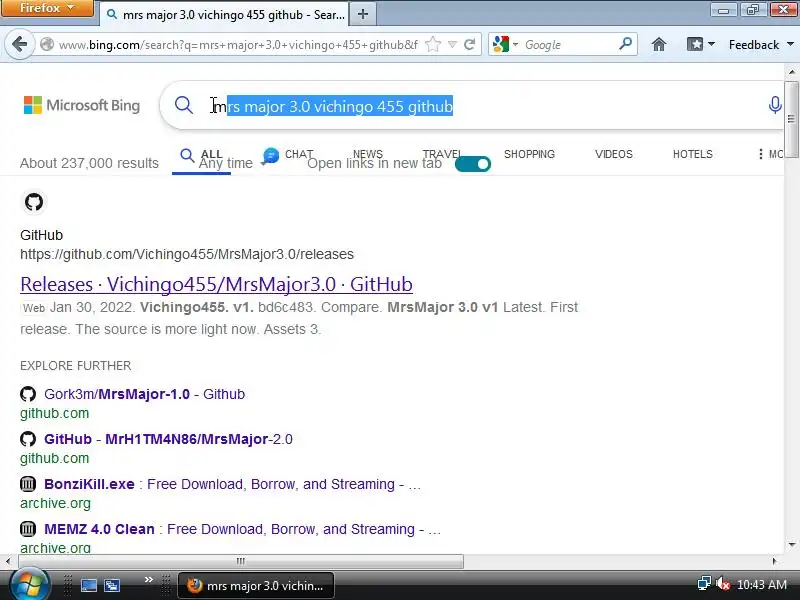Click the Google search magnifier icon
Viewport: 800px width, 600px height.
626,44
